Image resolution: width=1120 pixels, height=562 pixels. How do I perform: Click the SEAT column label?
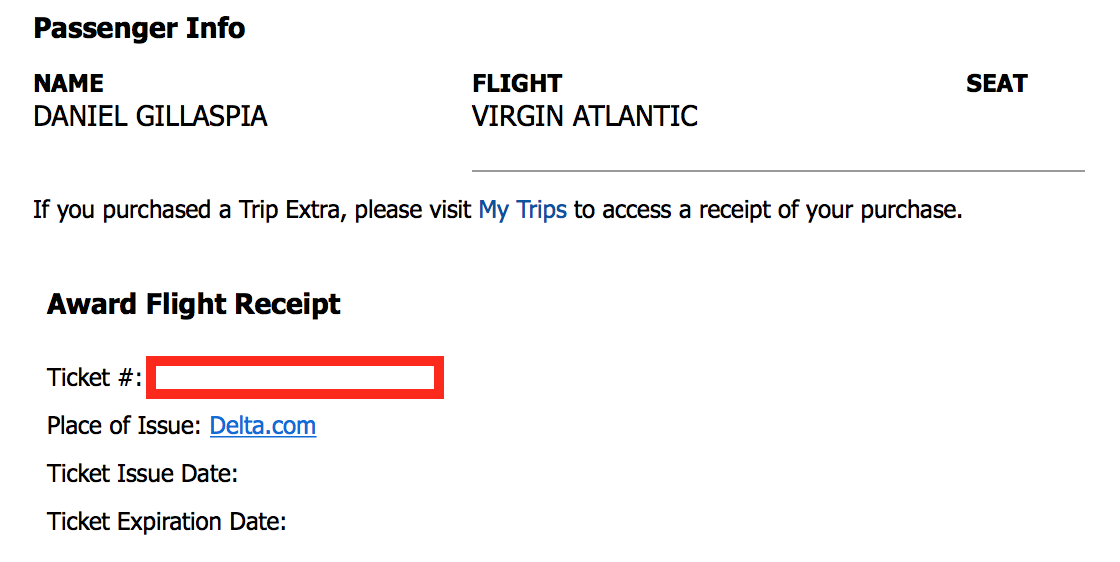coord(996,84)
